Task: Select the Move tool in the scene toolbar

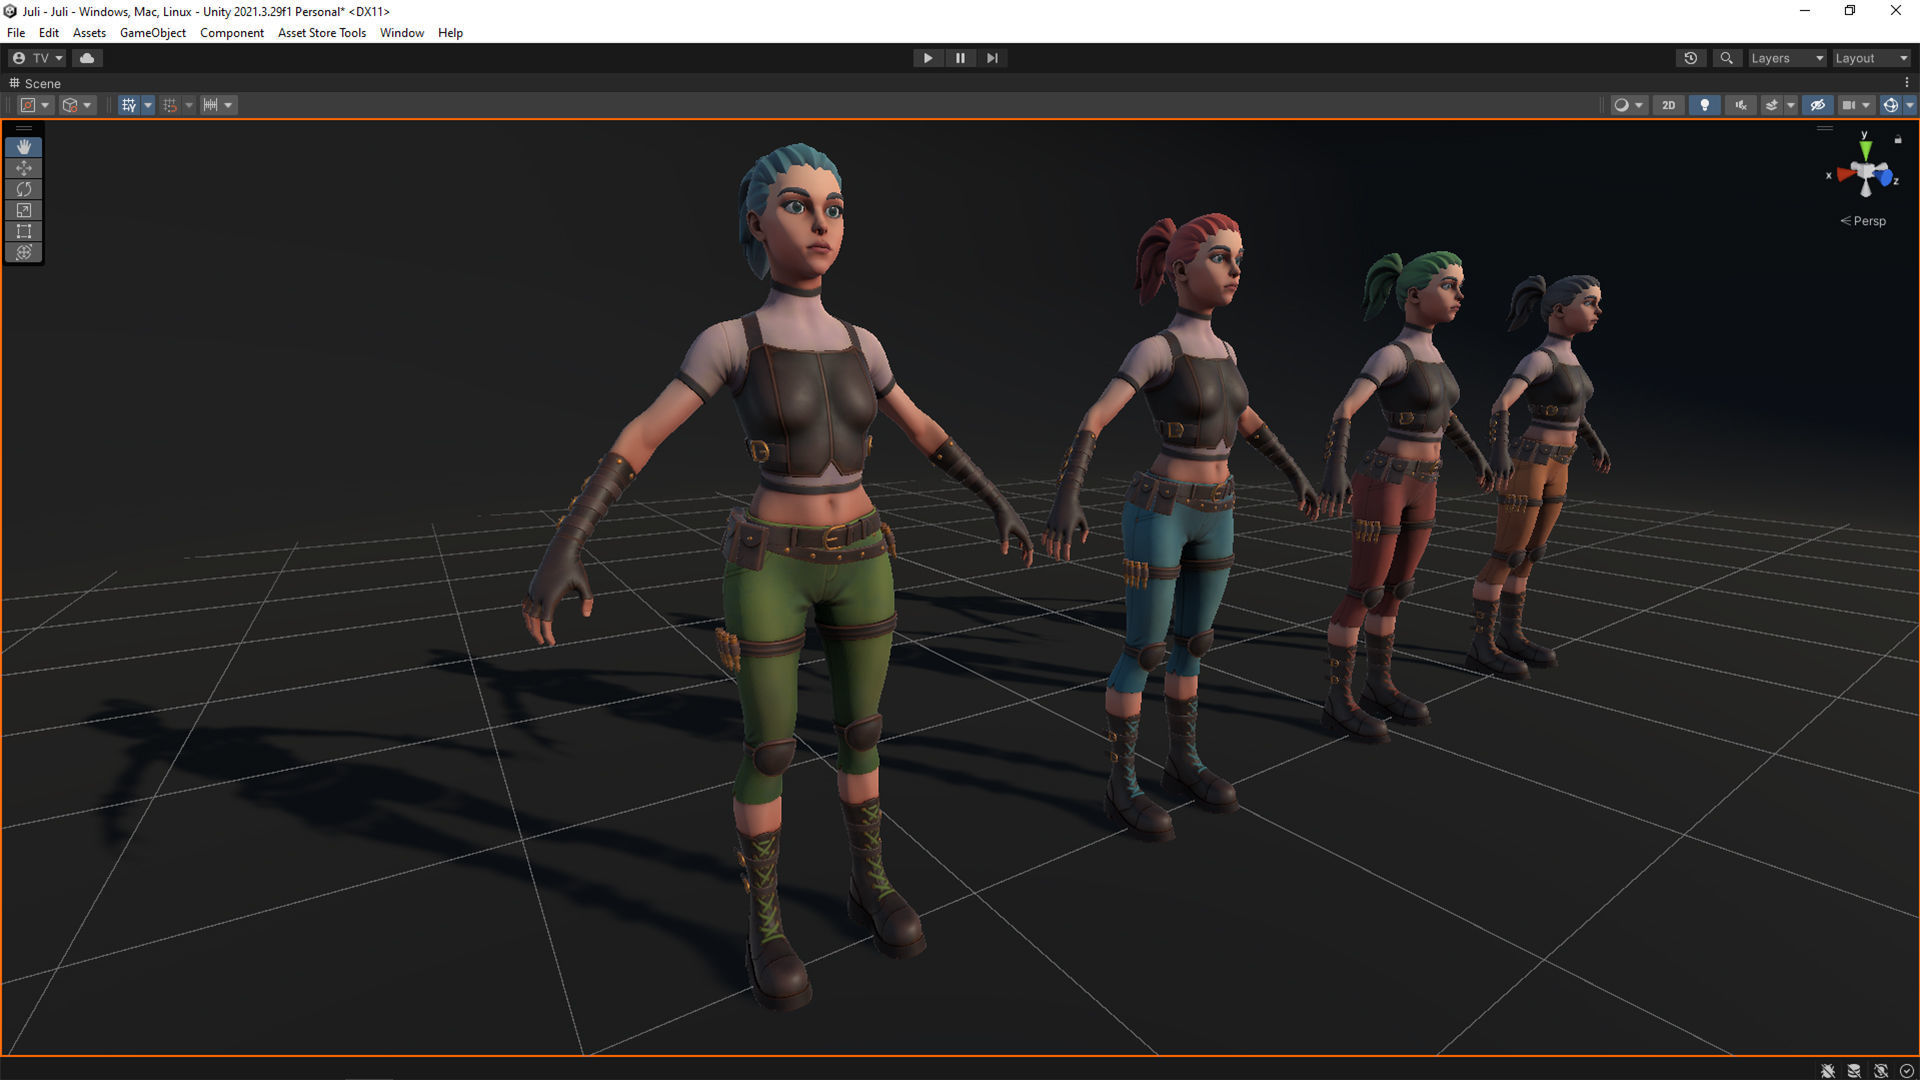Action: pyautogui.click(x=23, y=168)
